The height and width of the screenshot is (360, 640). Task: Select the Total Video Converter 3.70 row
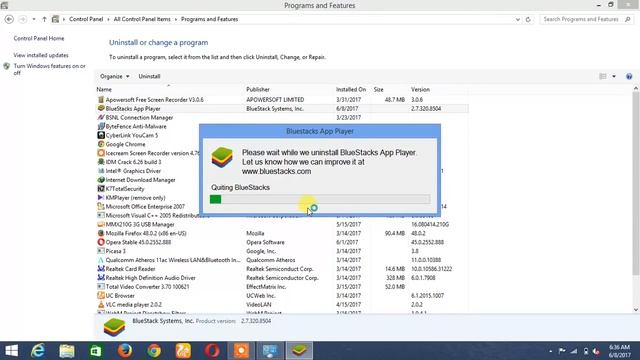(x=282, y=287)
